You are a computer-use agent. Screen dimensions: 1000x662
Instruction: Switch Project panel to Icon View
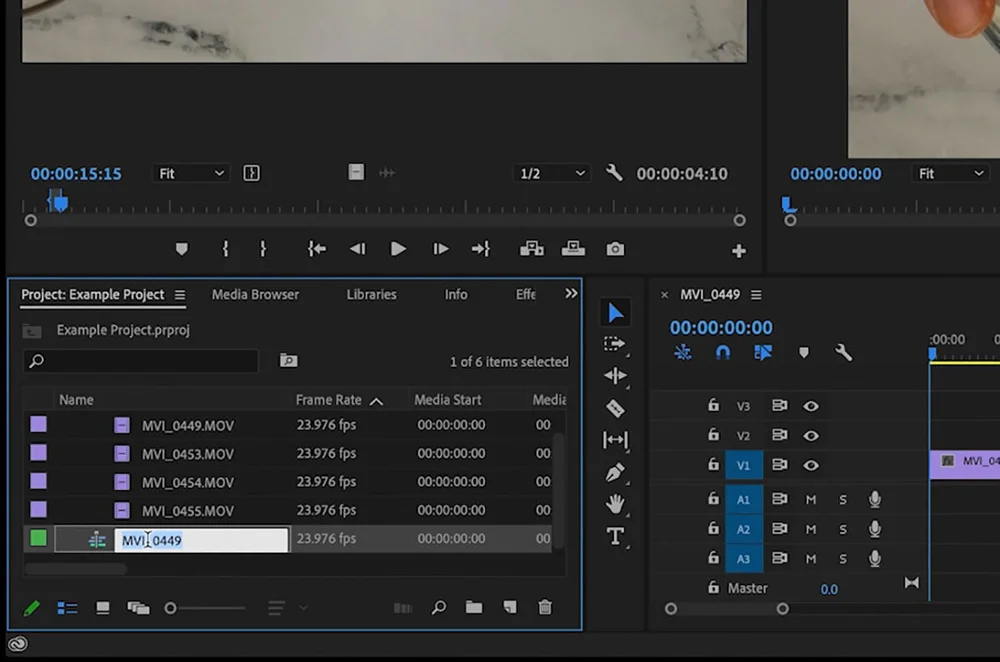pyautogui.click(x=102, y=607)
